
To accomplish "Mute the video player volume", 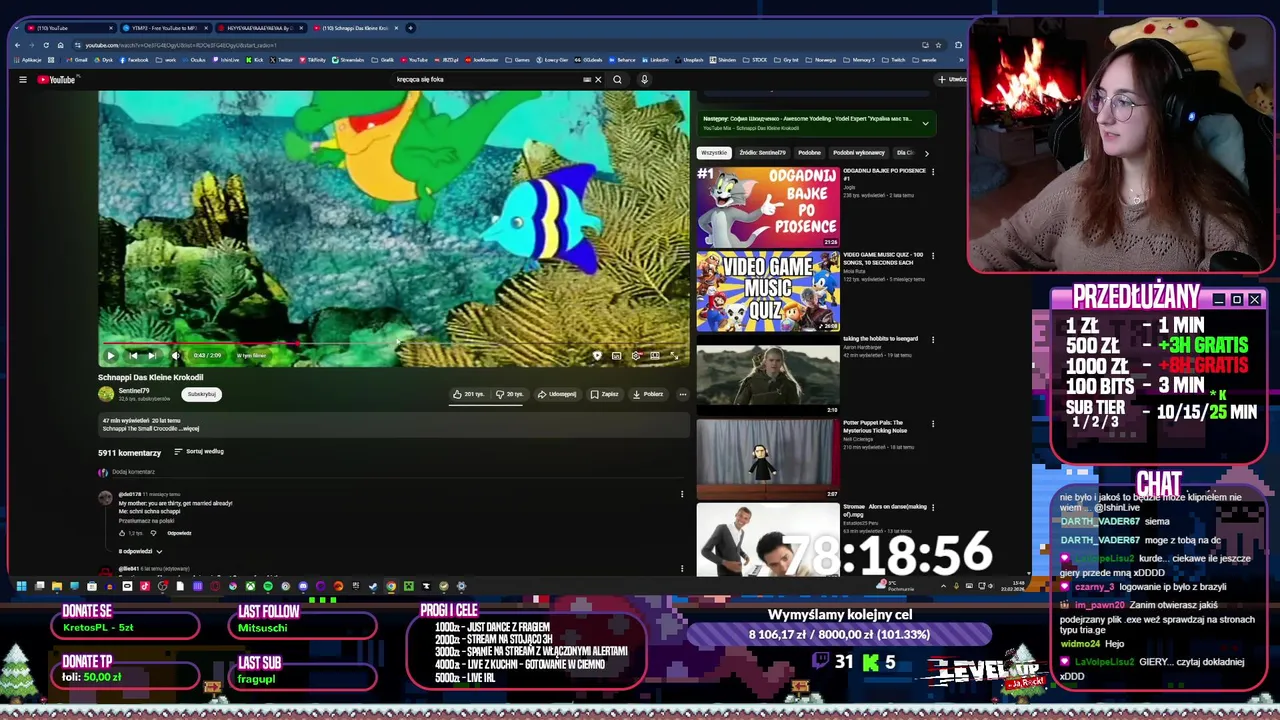I will tap(176, 355).
